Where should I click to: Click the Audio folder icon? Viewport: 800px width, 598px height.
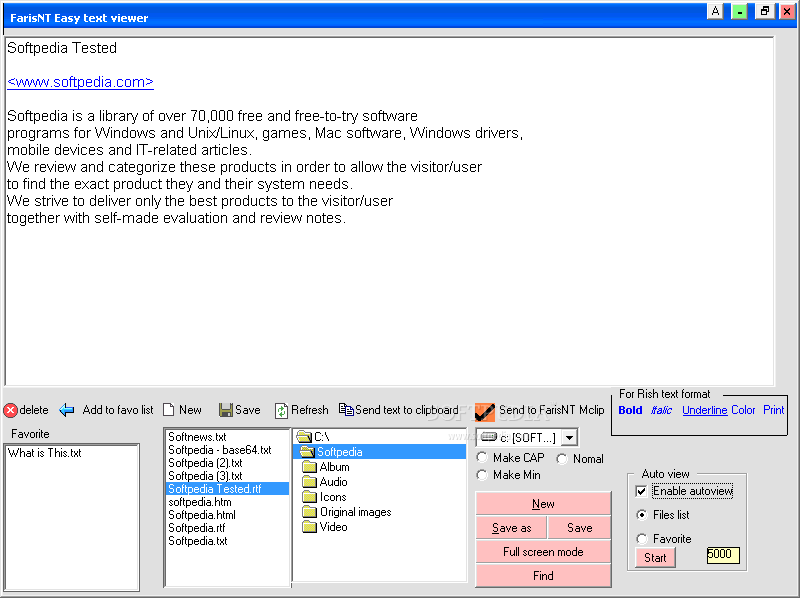pyautogui.click(x=309, y=482)
